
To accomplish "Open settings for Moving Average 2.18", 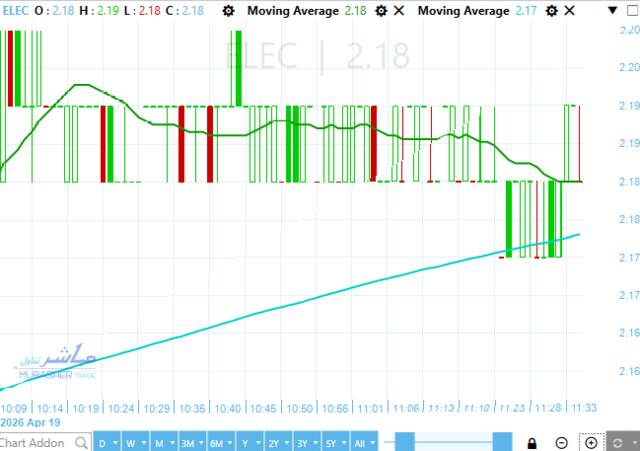I will coord(380,10).
